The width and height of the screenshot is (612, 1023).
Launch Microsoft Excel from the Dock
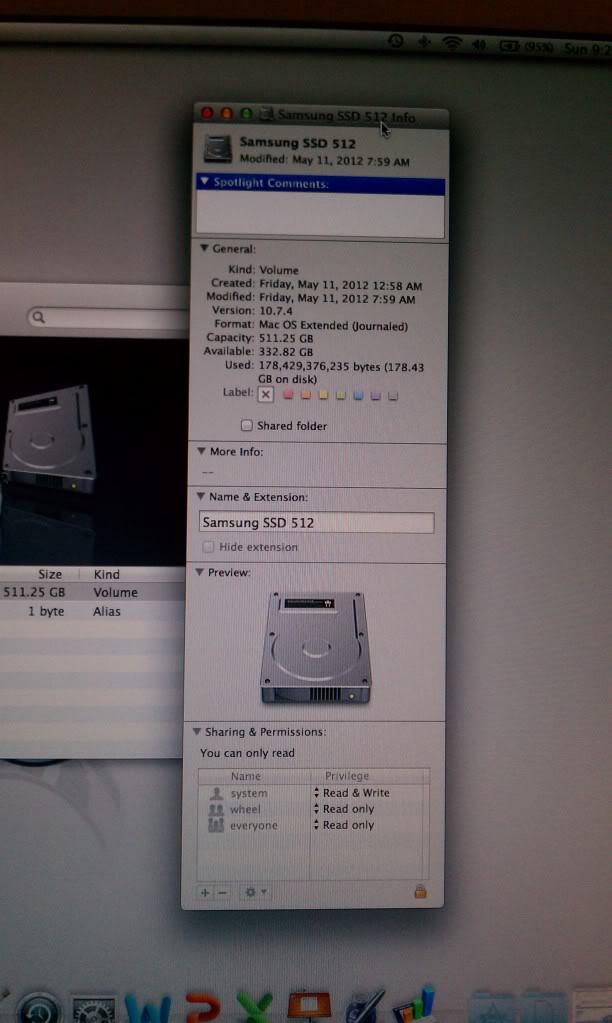254,1008
